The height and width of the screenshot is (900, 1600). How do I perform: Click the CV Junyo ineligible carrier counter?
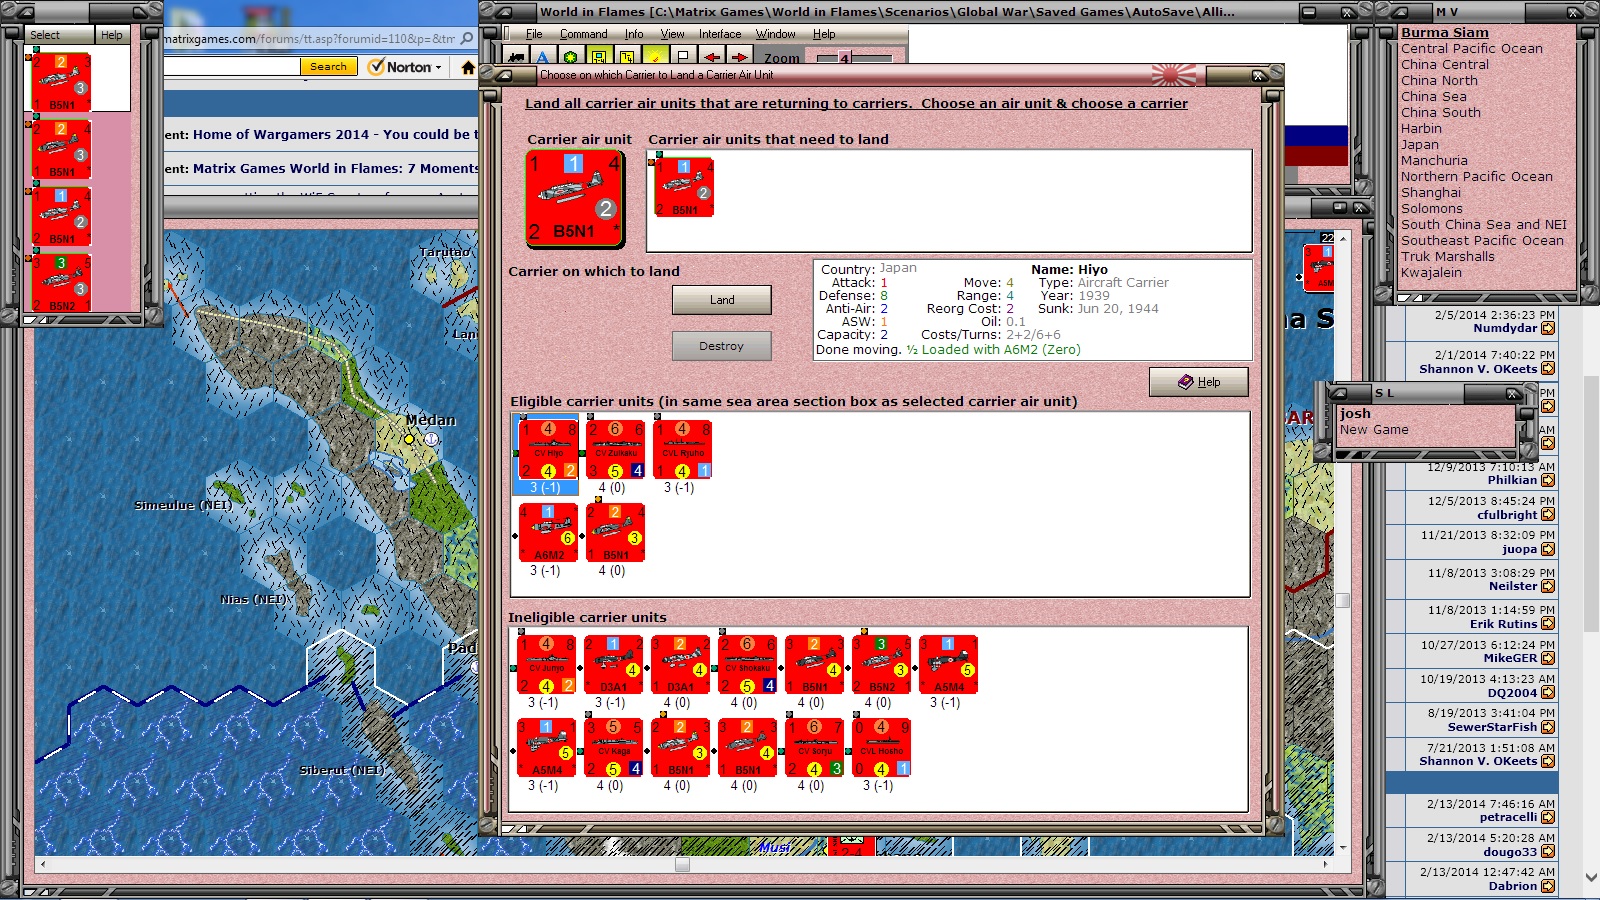[x=547, y=665]
